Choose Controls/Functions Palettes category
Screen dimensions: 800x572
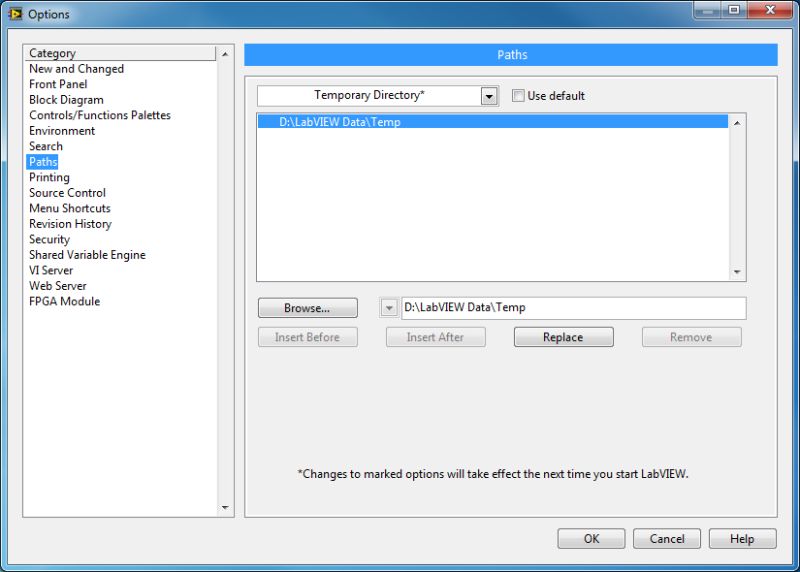[x=100, y=115]
